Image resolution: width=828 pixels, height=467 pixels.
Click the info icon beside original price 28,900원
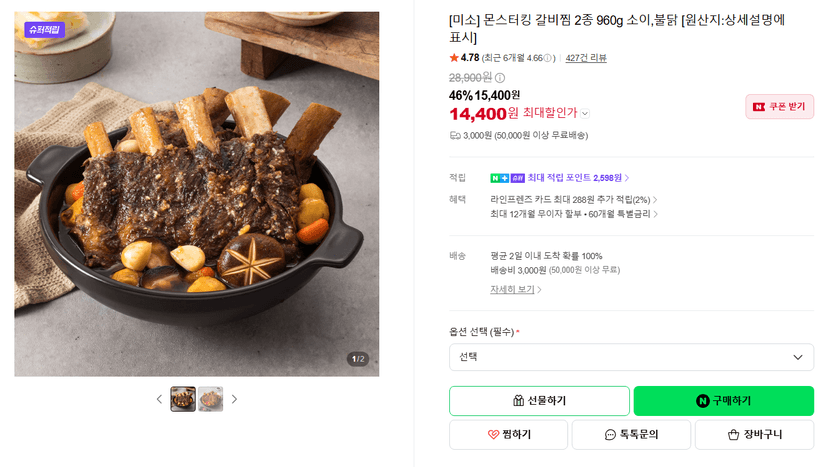tap(500, 78)
